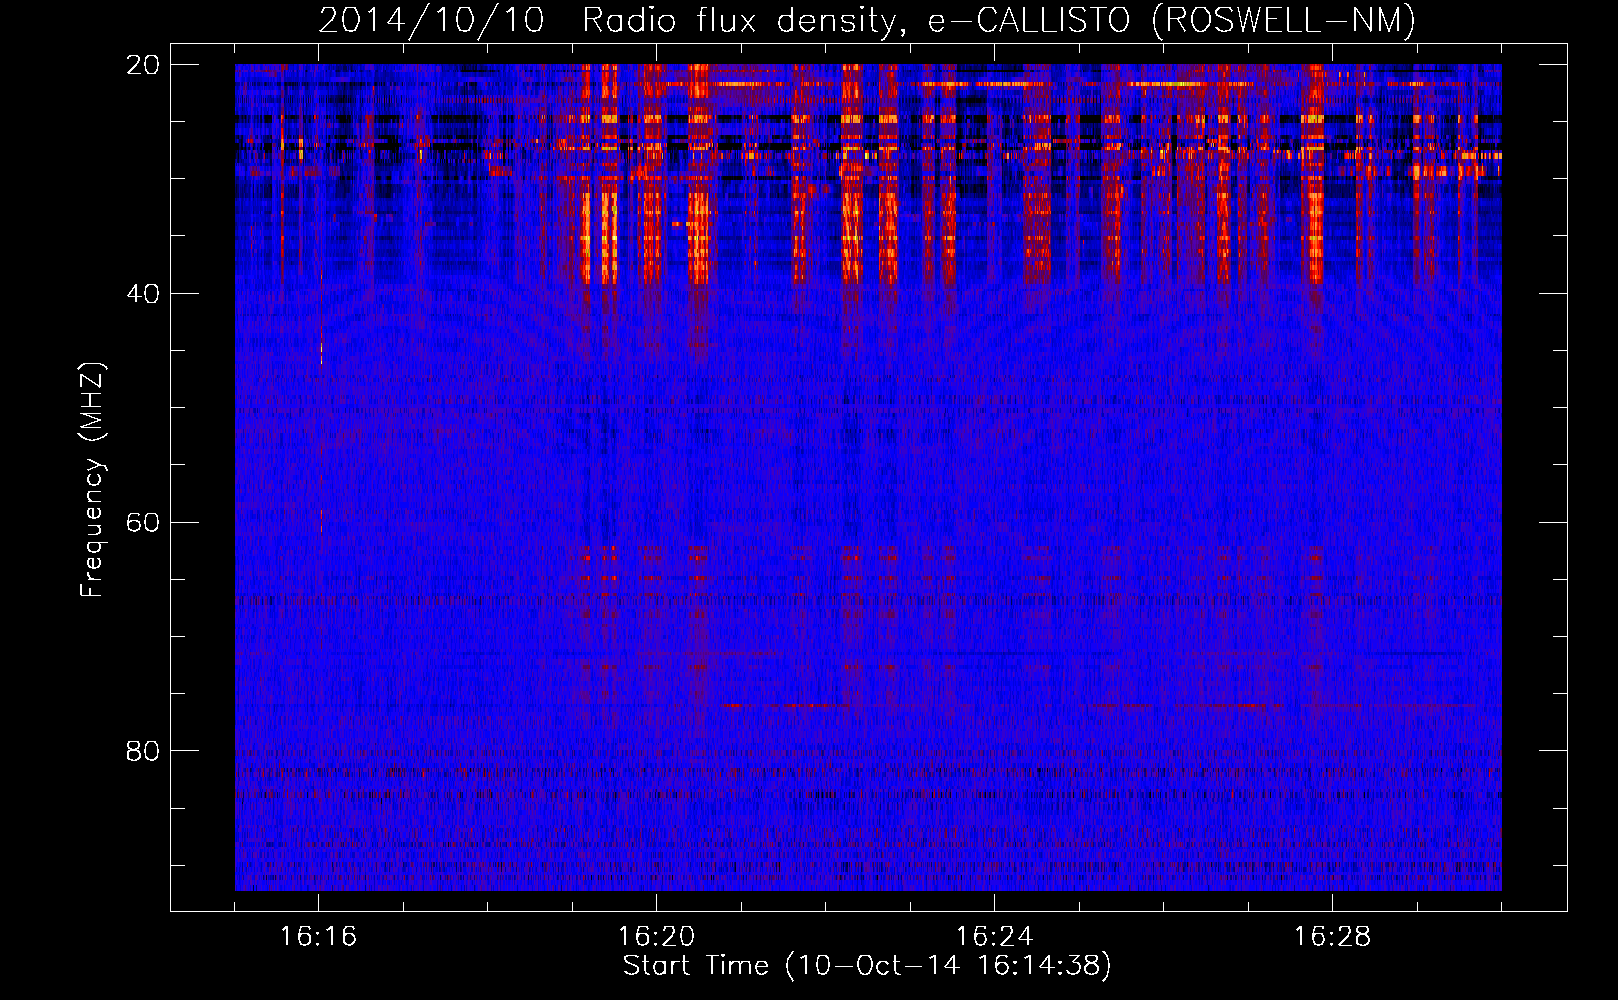Click the '16:28' time tick label
This screenshot has width=1618, height=1000.
coord(1332,937)
